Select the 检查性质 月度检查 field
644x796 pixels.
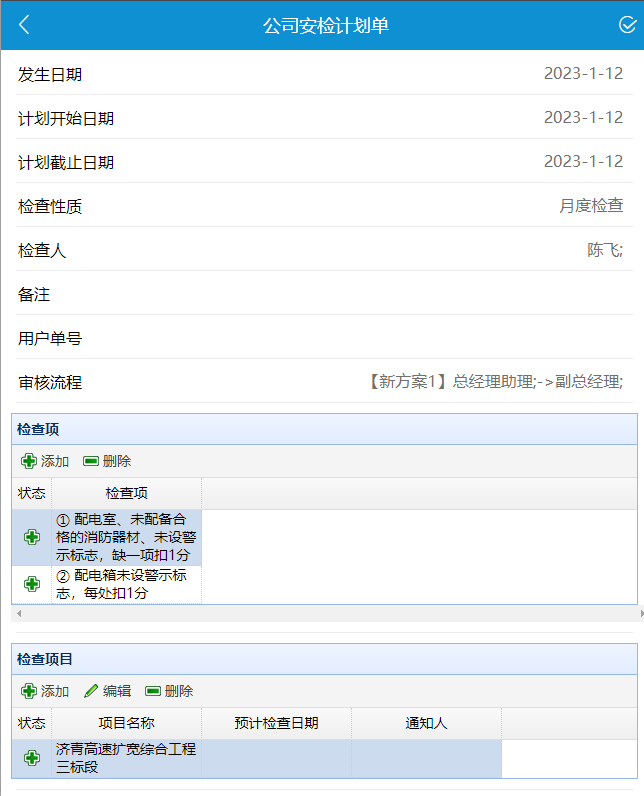point(590,206)
